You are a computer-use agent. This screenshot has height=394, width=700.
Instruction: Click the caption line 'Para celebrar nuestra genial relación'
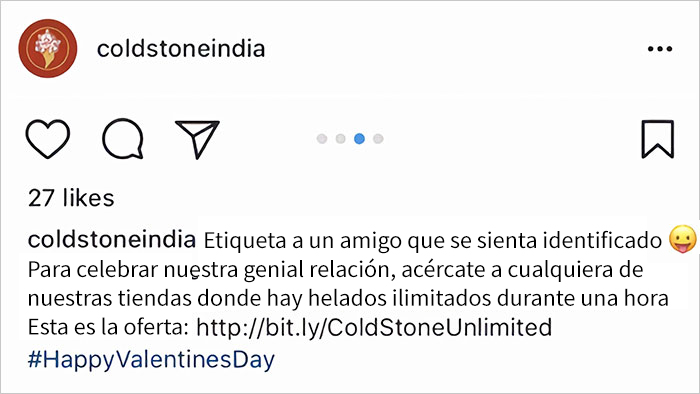point(211,270)
